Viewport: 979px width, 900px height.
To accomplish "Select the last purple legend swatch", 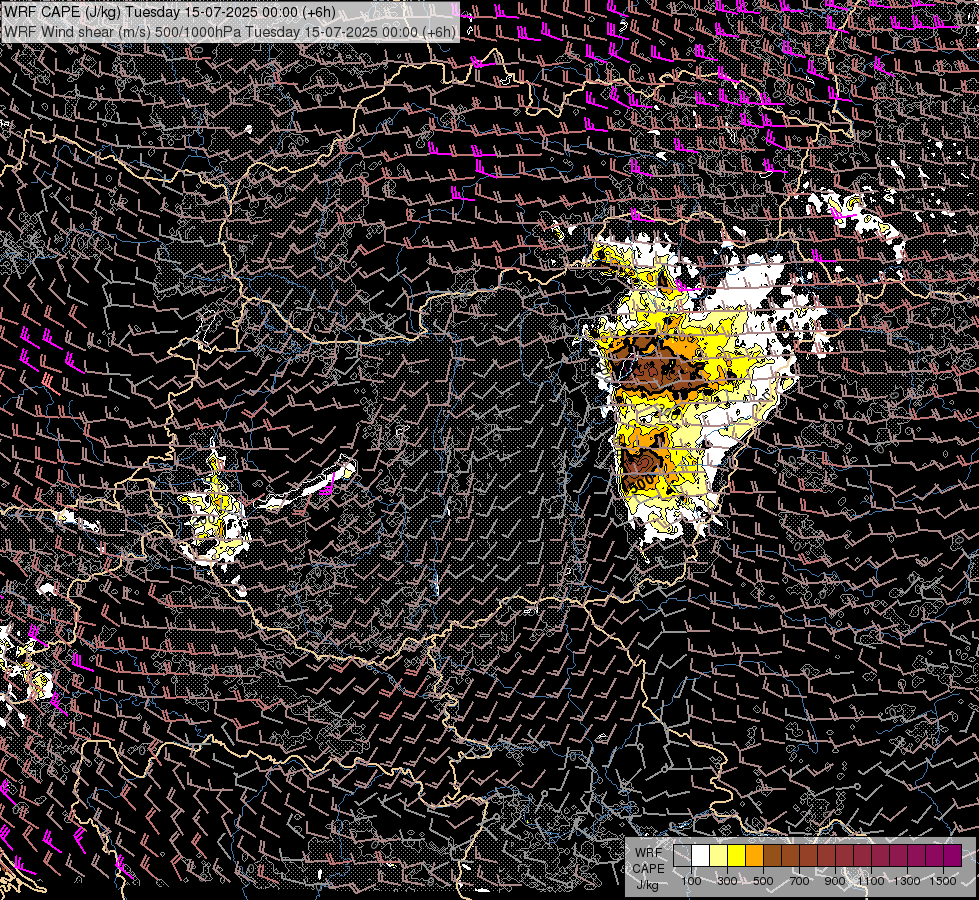I will [x=952, y=855].
